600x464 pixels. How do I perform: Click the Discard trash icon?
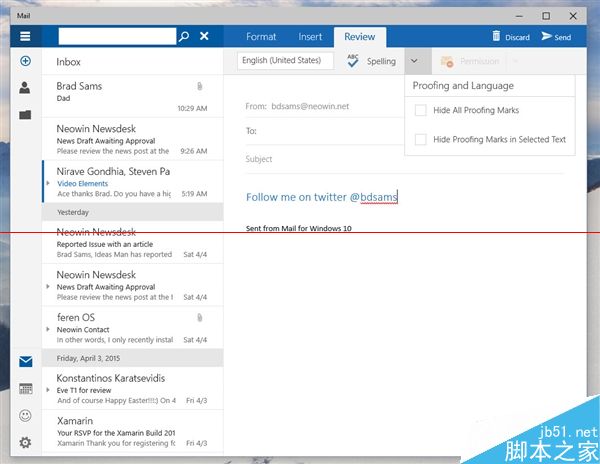496,36
